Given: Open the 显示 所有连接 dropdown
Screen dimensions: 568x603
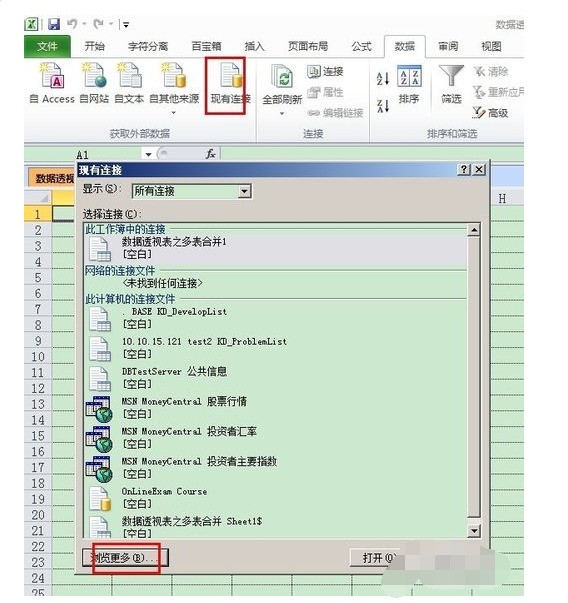Looking at the screenshot, I should click(192, 191).
